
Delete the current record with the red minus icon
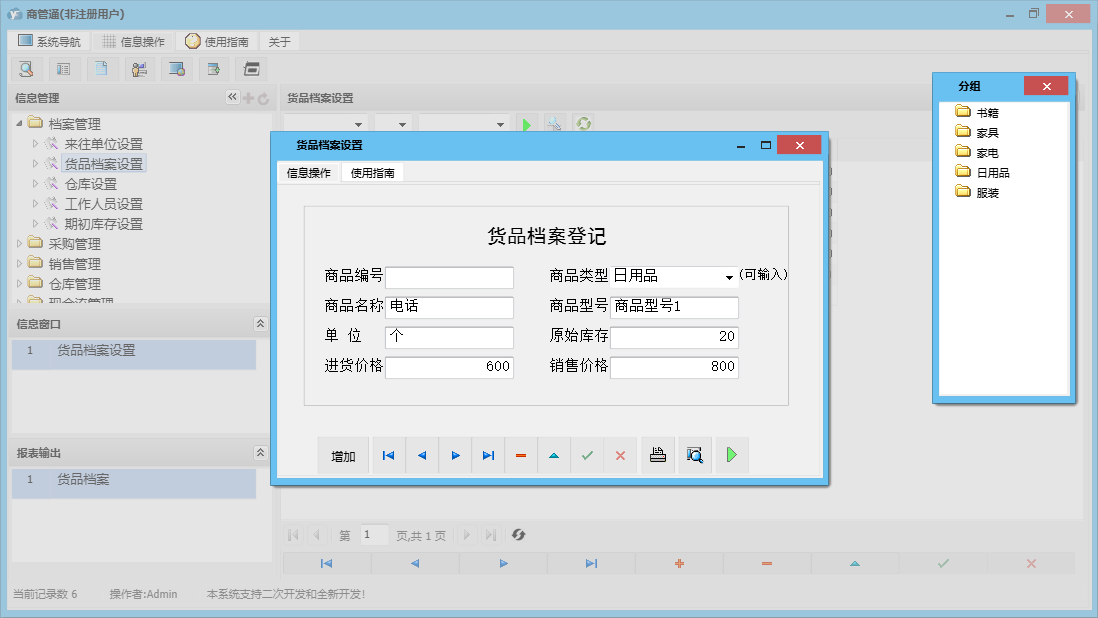(x=521, y=455)
